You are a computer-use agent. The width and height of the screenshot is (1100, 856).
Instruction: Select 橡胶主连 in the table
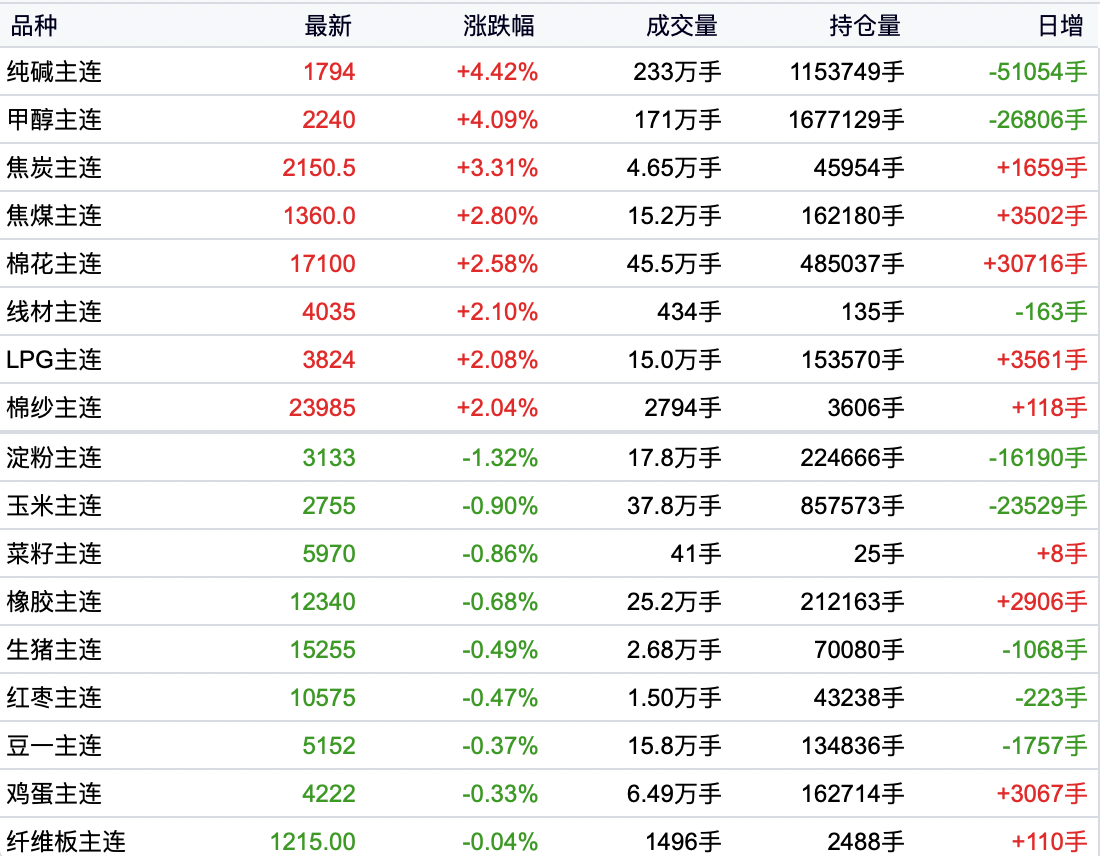[54, 602]
